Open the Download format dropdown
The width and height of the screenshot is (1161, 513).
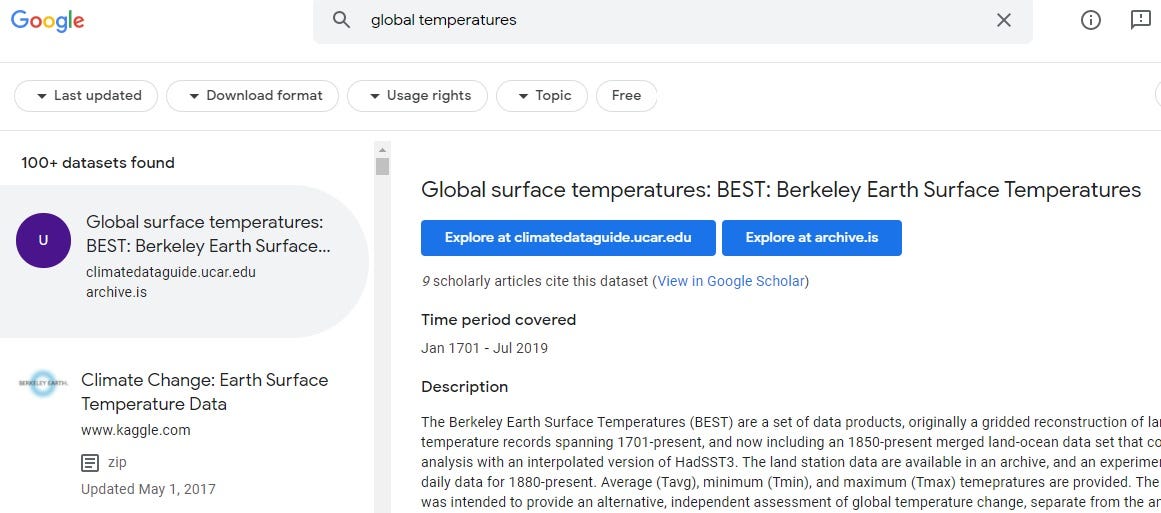[x=252, y=96]
